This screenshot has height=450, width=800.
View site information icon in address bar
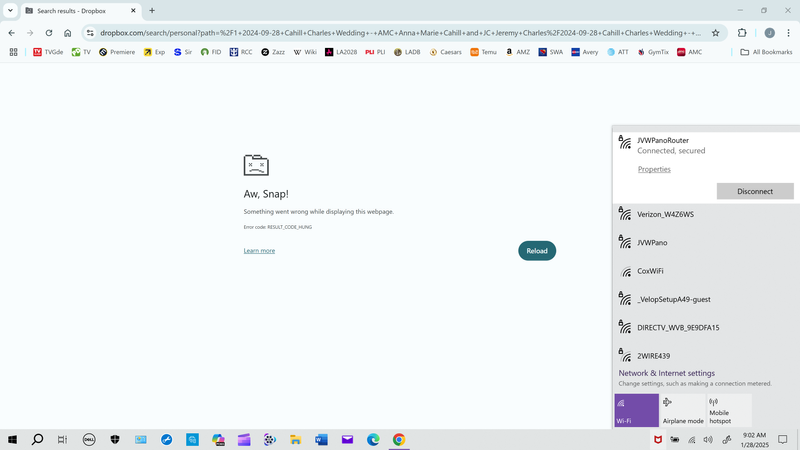click(x=90, y=33)
